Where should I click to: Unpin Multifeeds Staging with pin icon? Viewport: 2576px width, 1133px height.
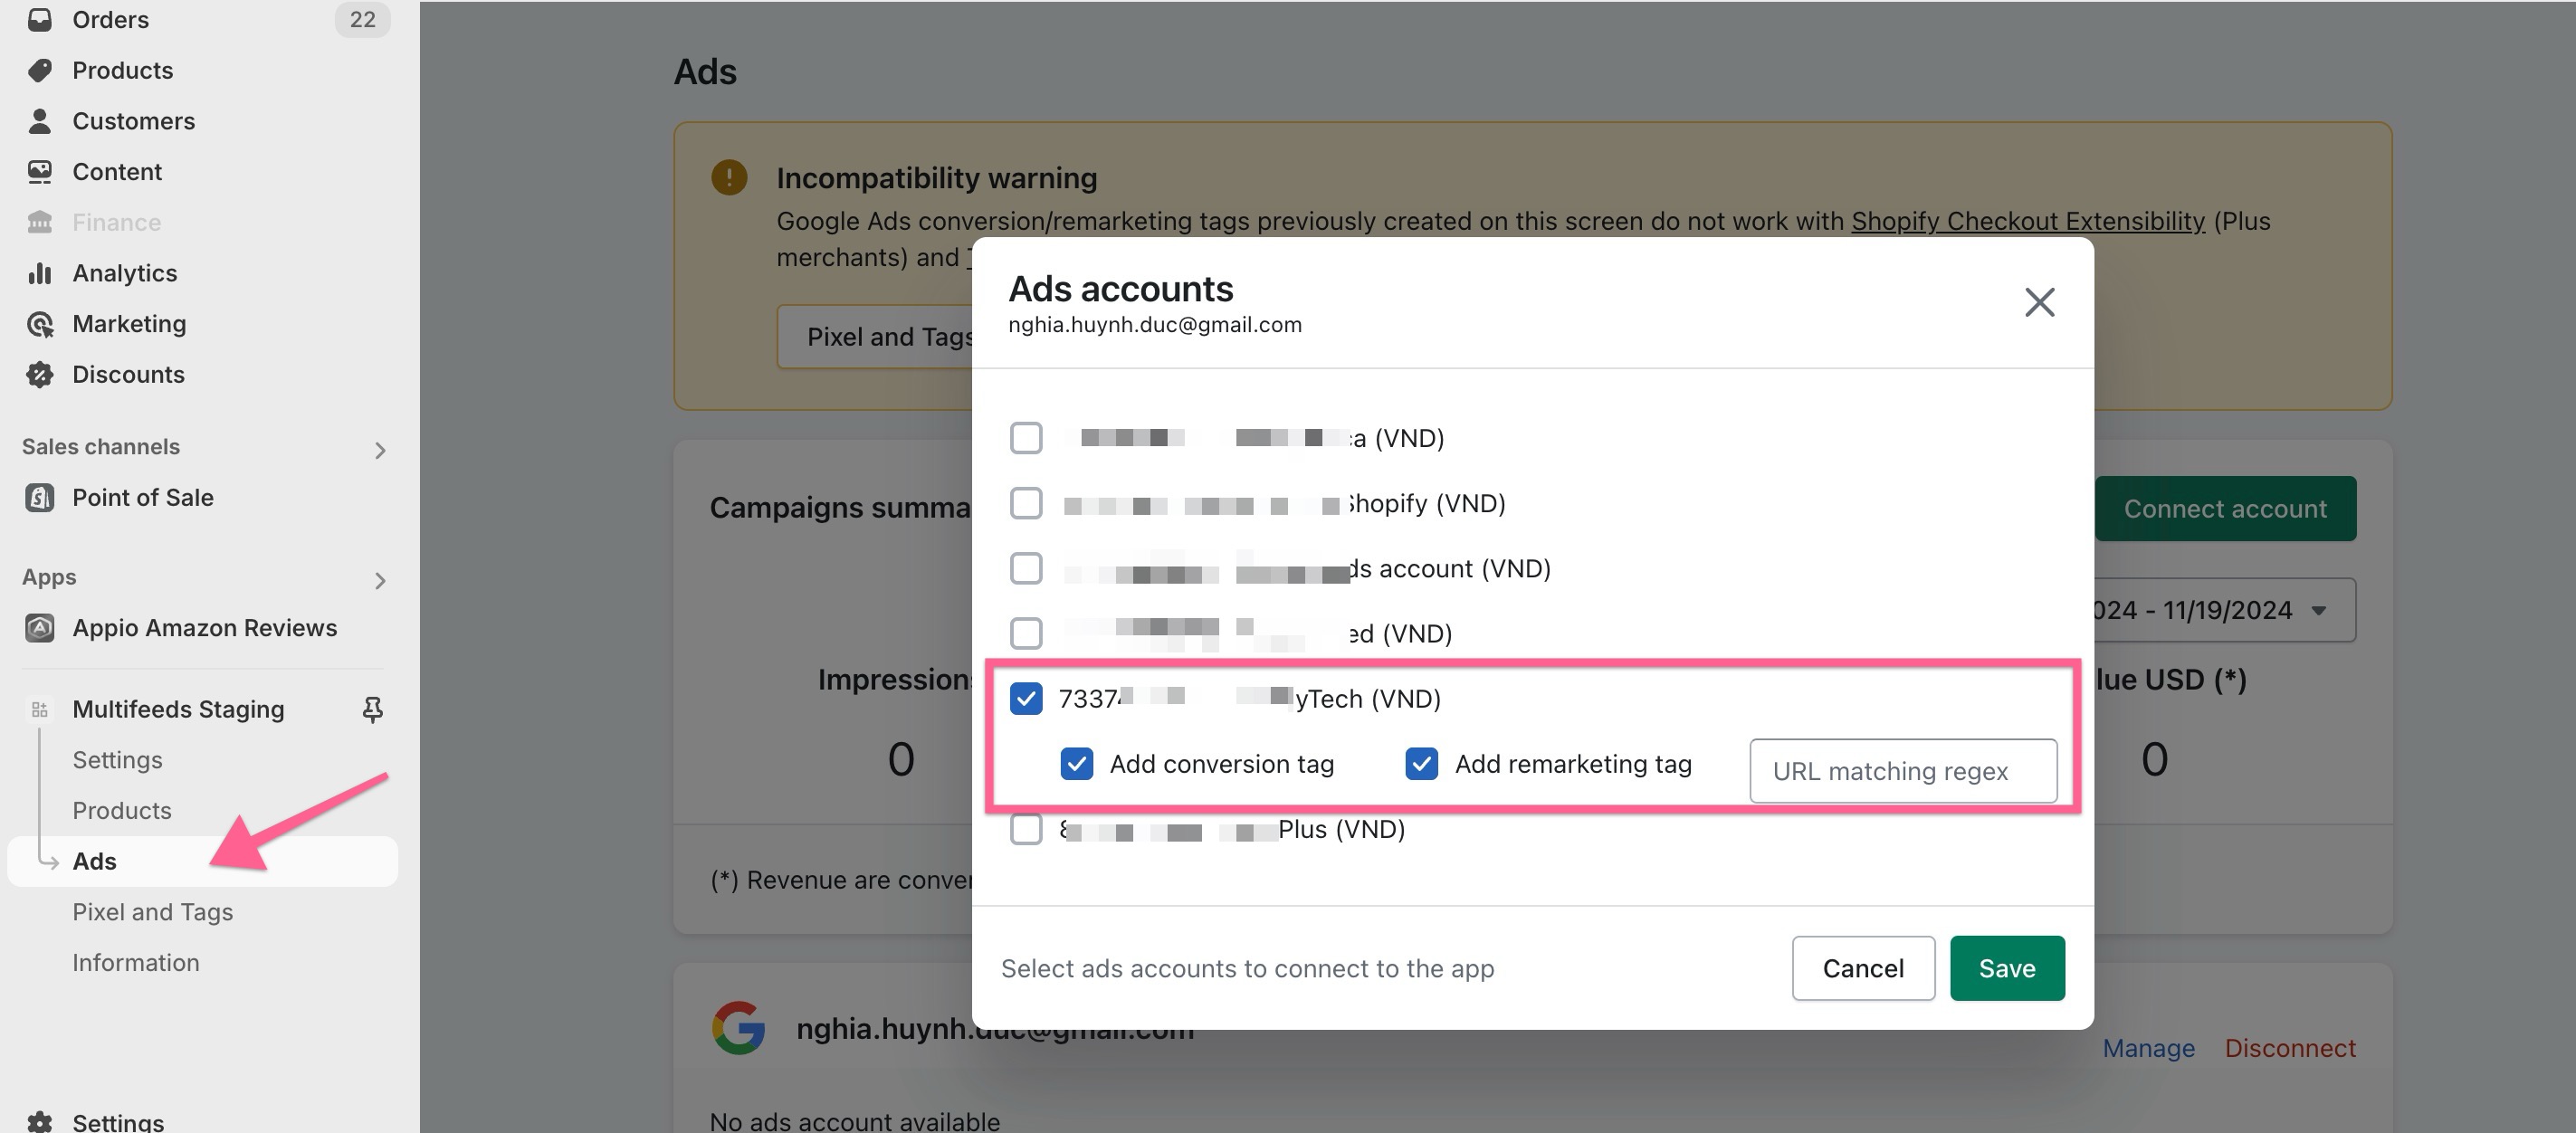[372, 709]
